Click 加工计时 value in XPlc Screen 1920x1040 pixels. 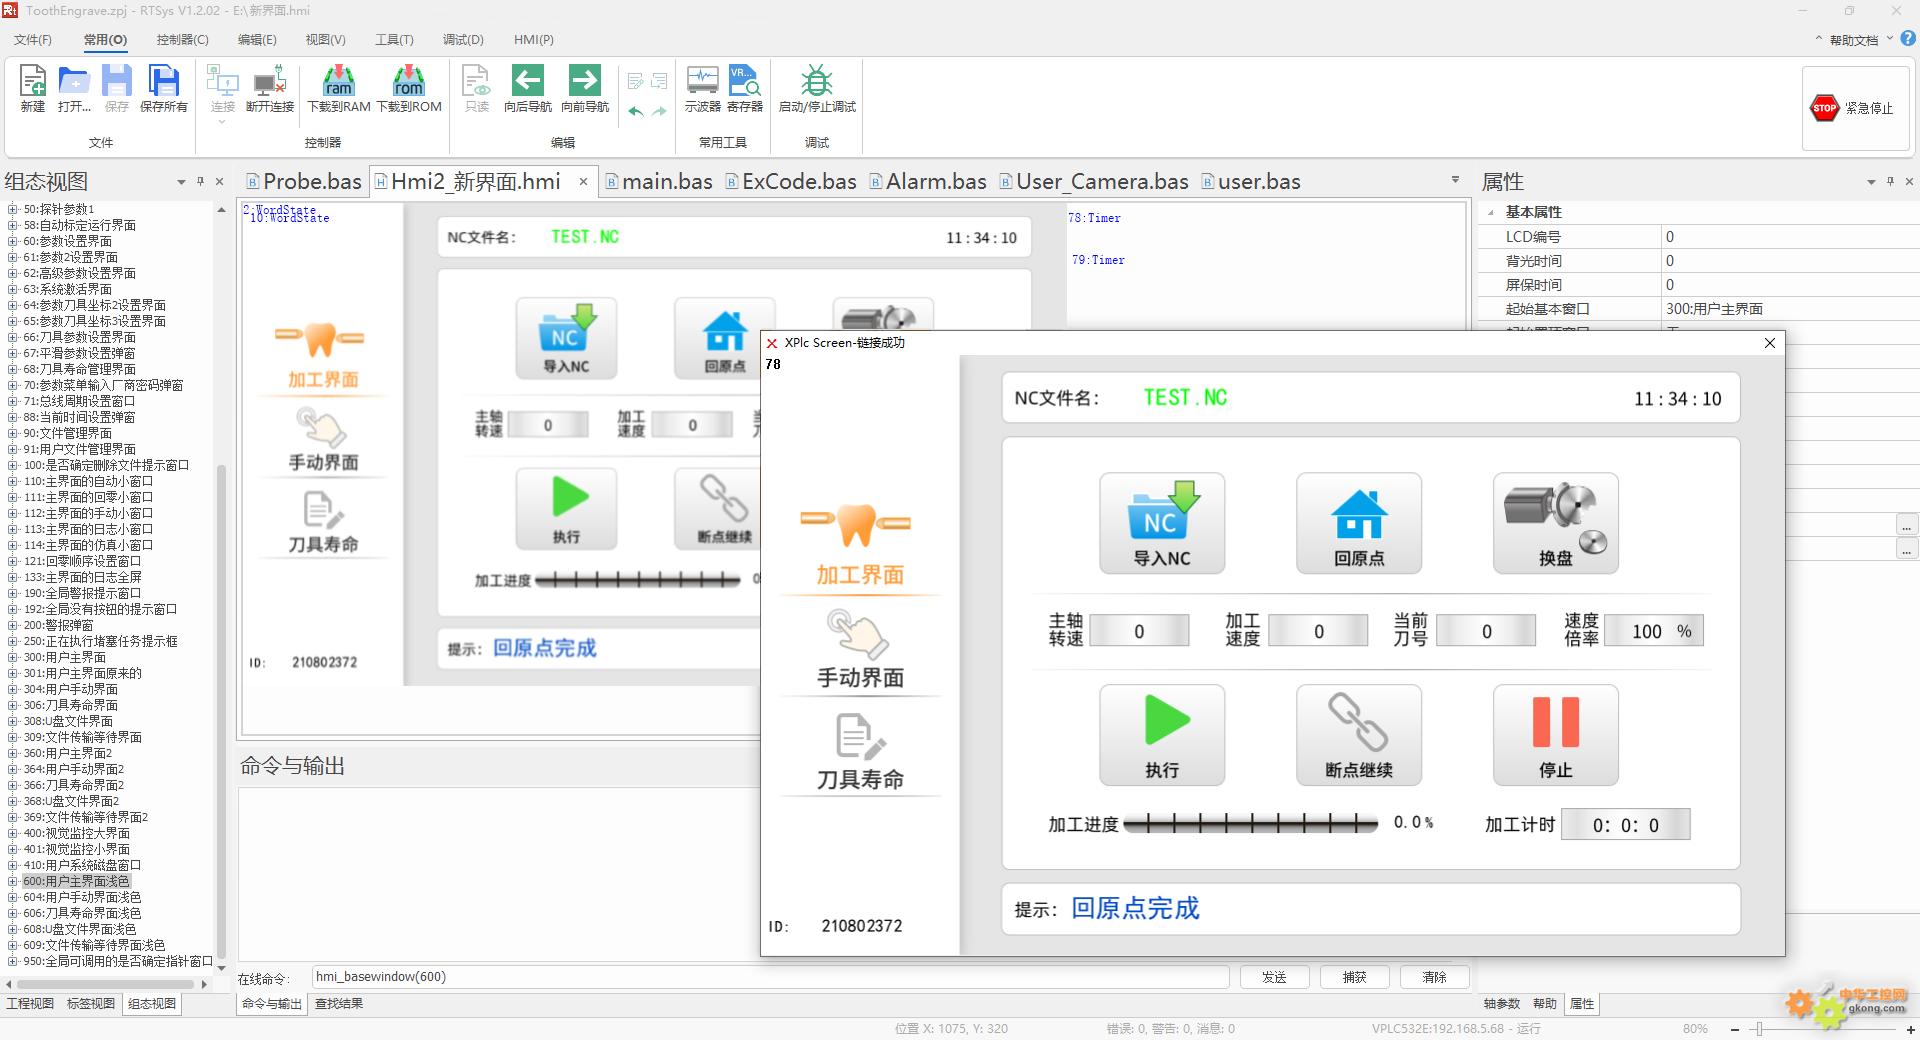(x=1625, y=825)
